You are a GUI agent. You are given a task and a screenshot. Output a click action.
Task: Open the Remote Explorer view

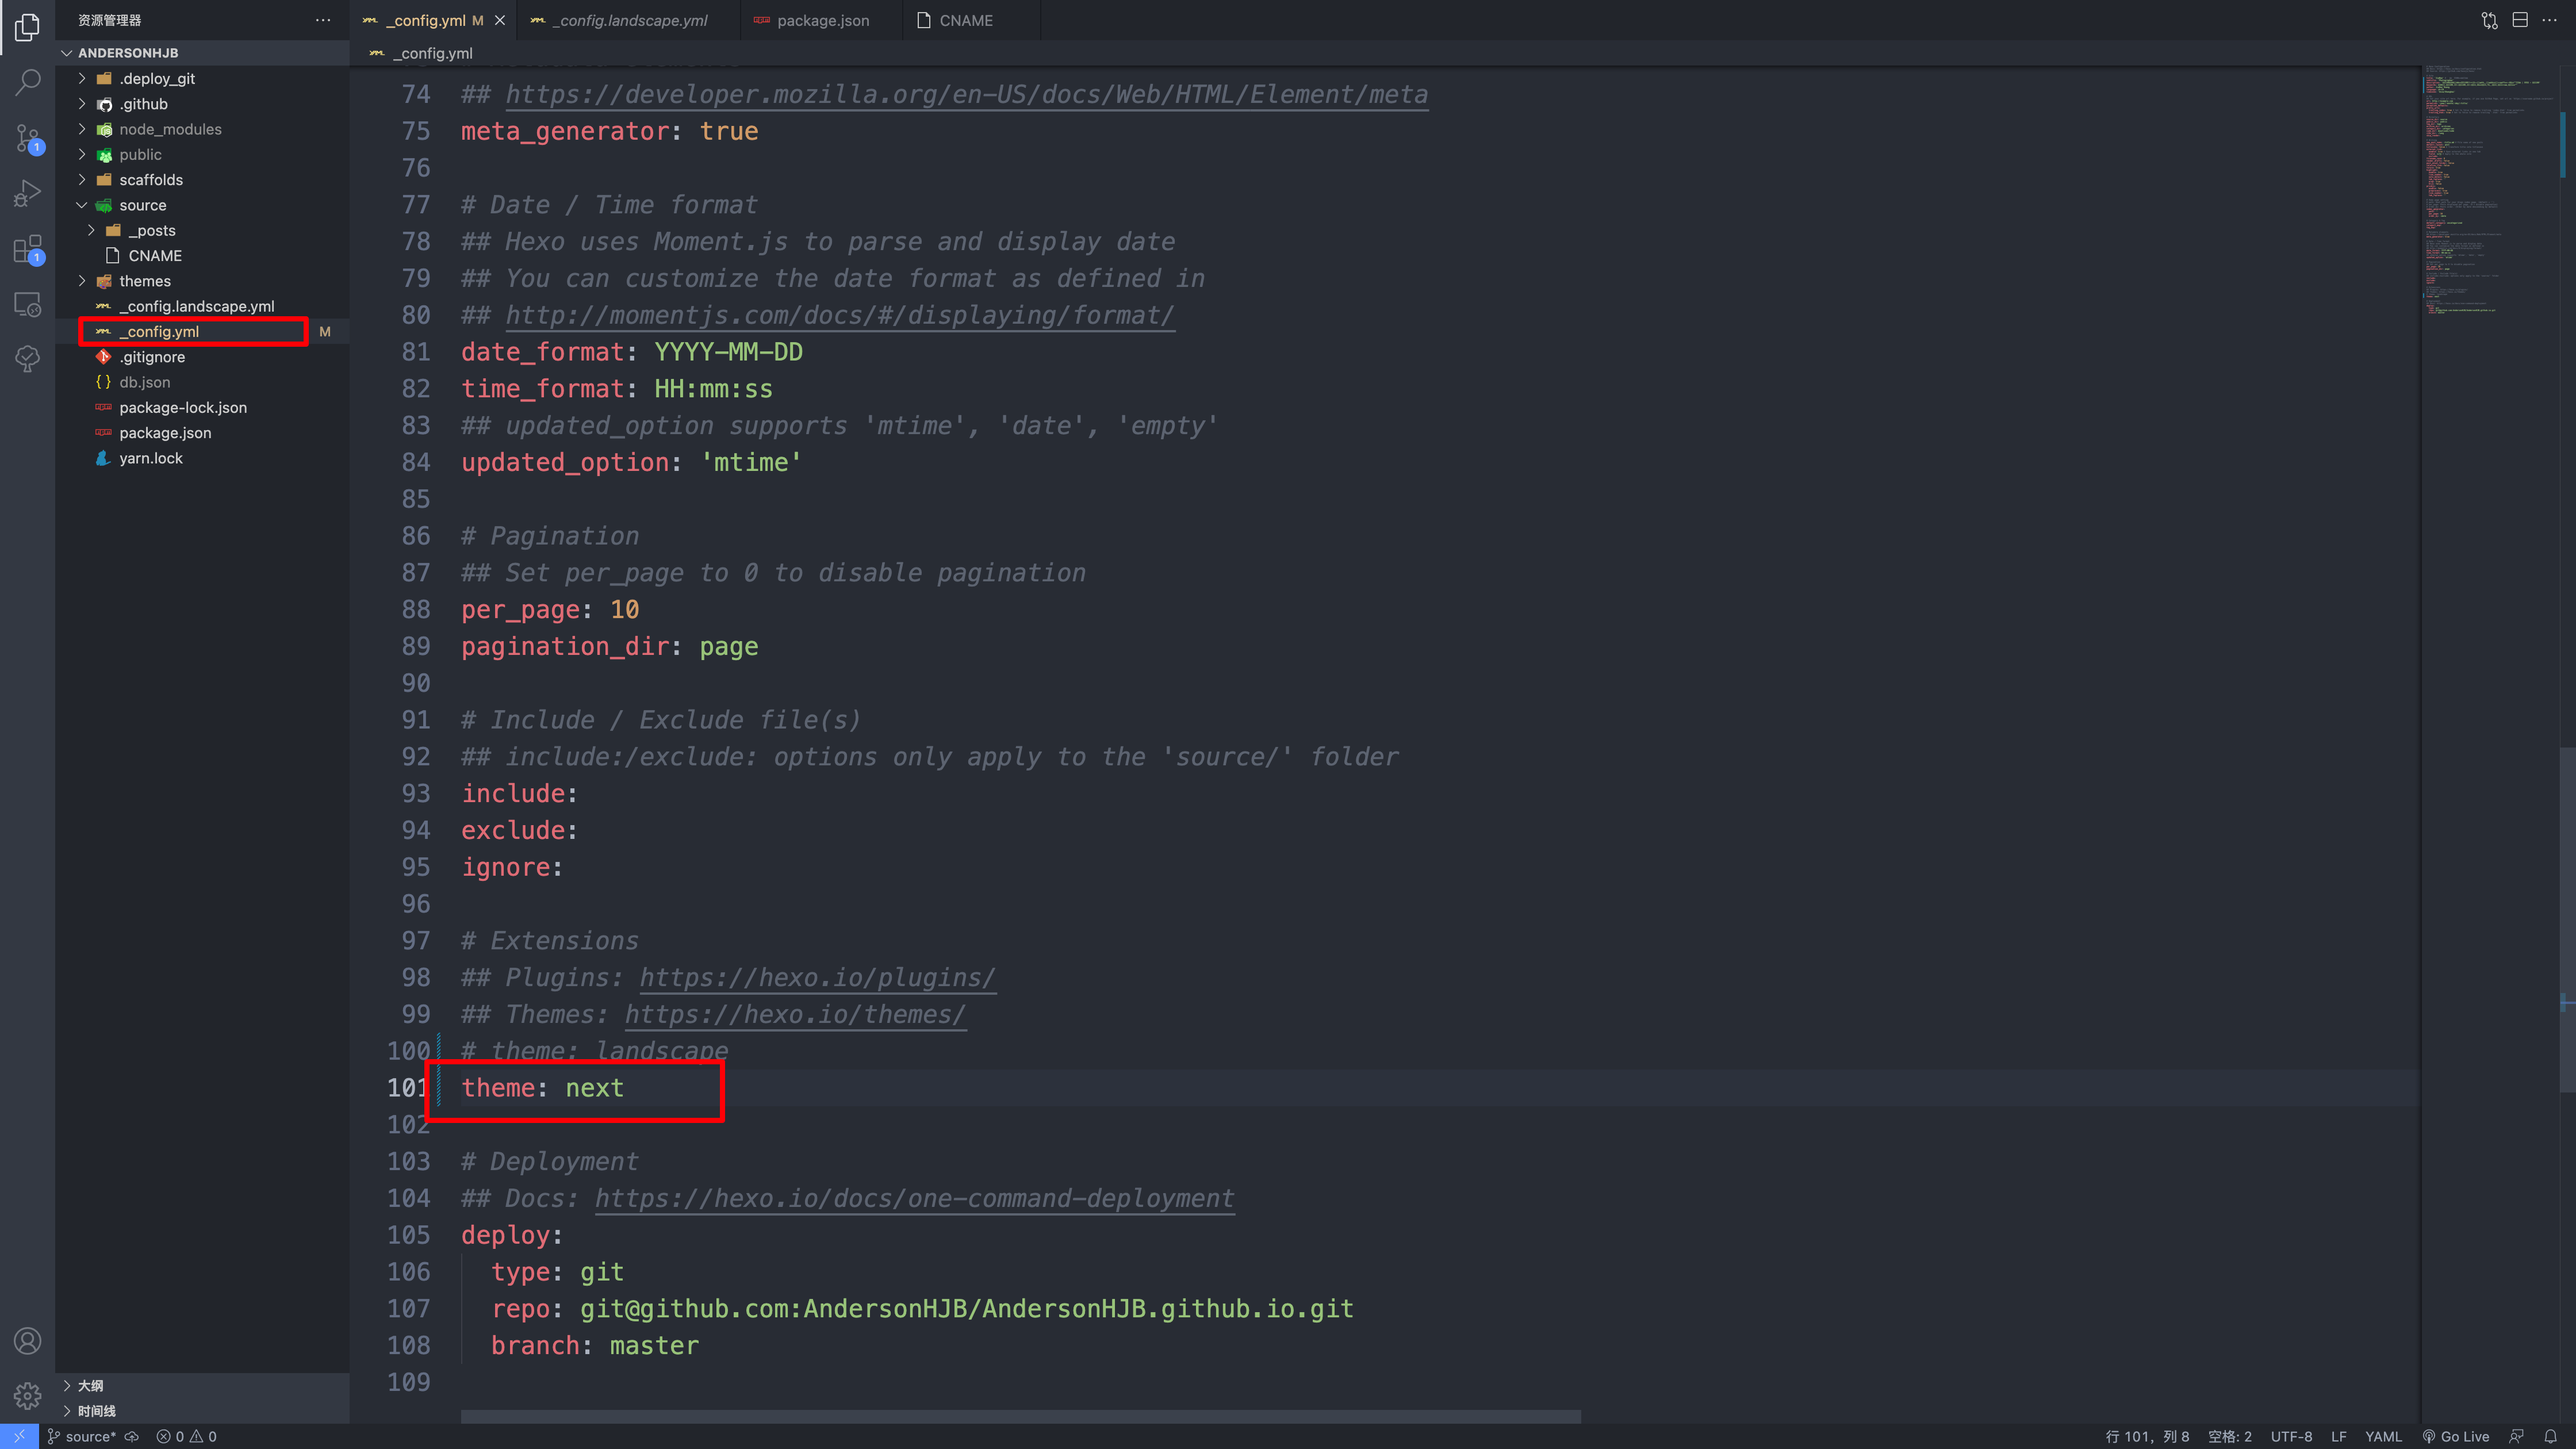click(27, 304)
